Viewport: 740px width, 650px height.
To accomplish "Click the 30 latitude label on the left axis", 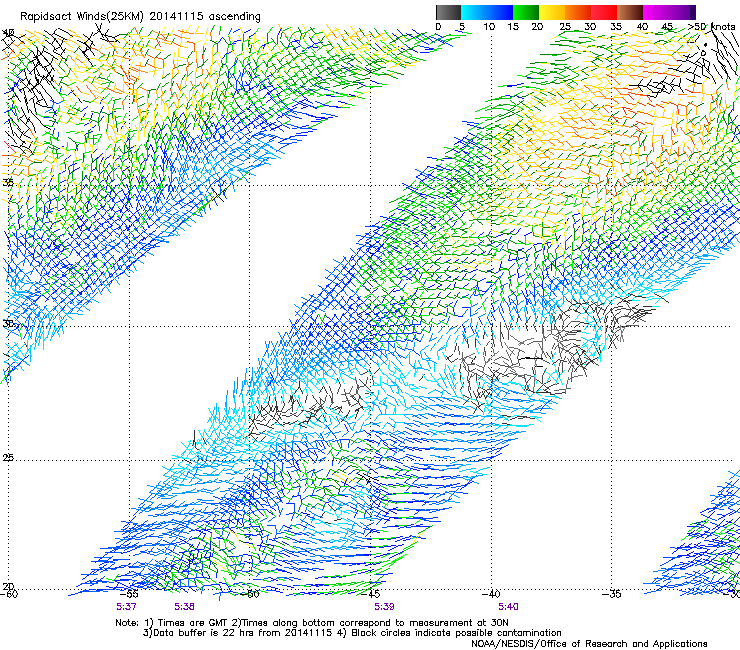I will pyautogui.click(x=8, y=324).
